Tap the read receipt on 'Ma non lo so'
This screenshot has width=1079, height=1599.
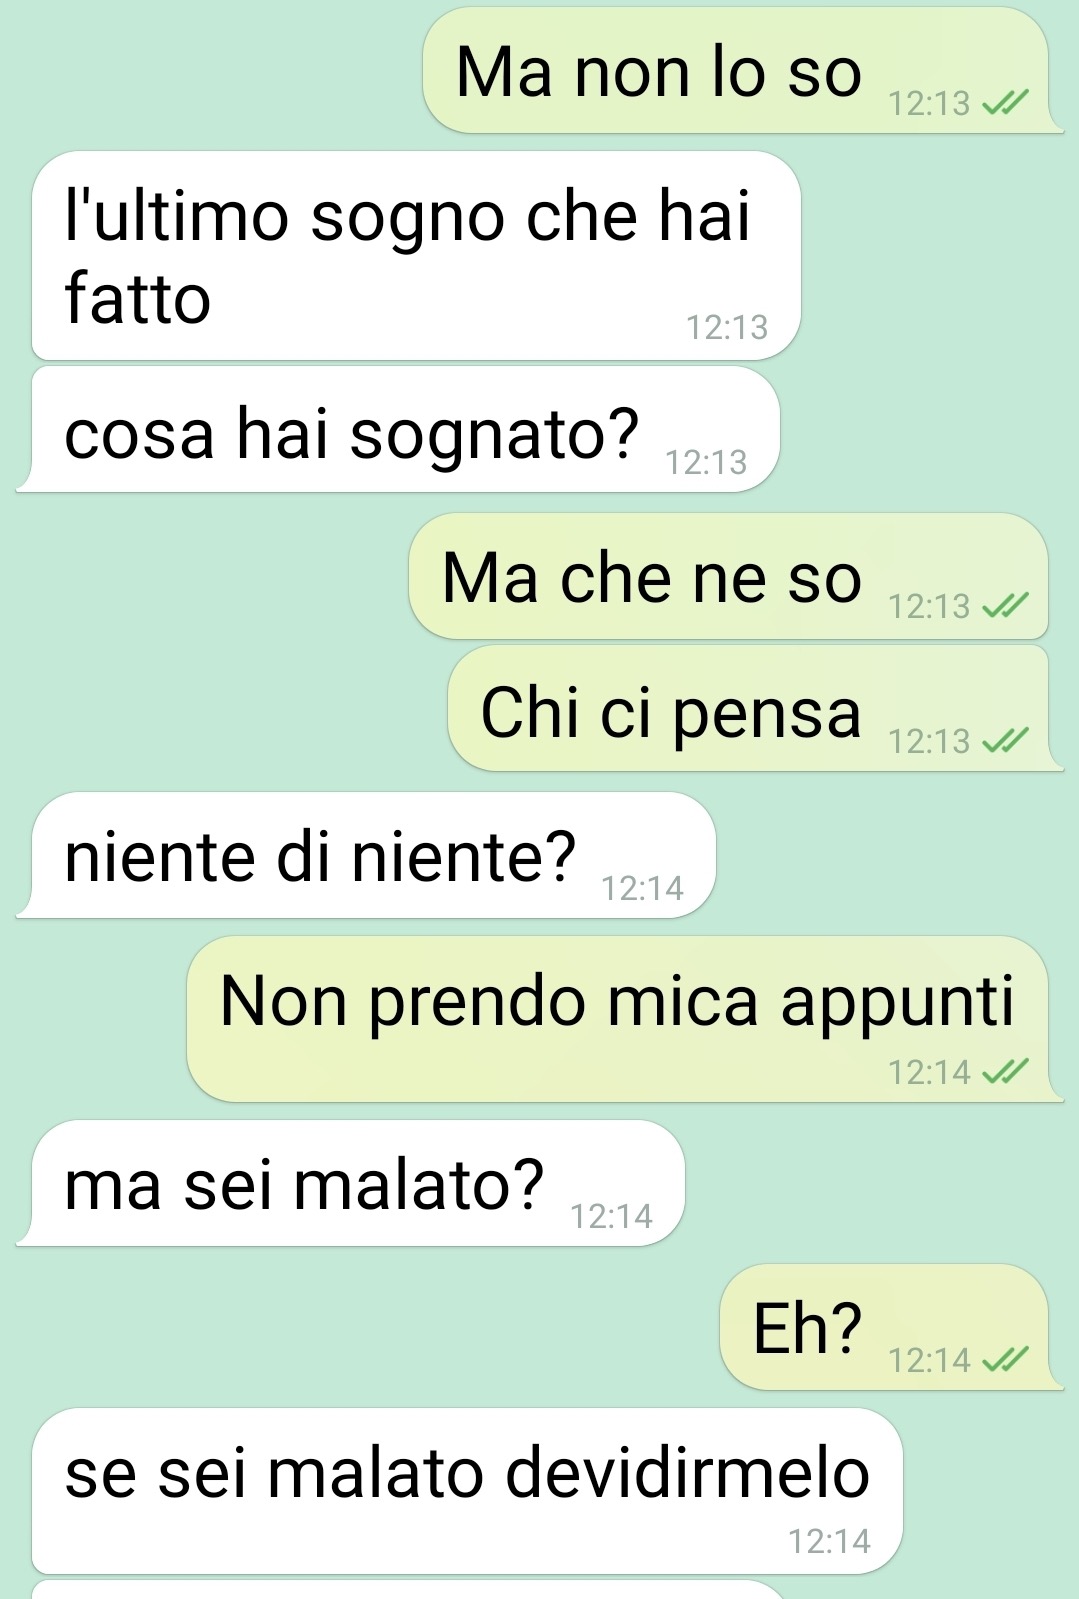click(1005, 102)
